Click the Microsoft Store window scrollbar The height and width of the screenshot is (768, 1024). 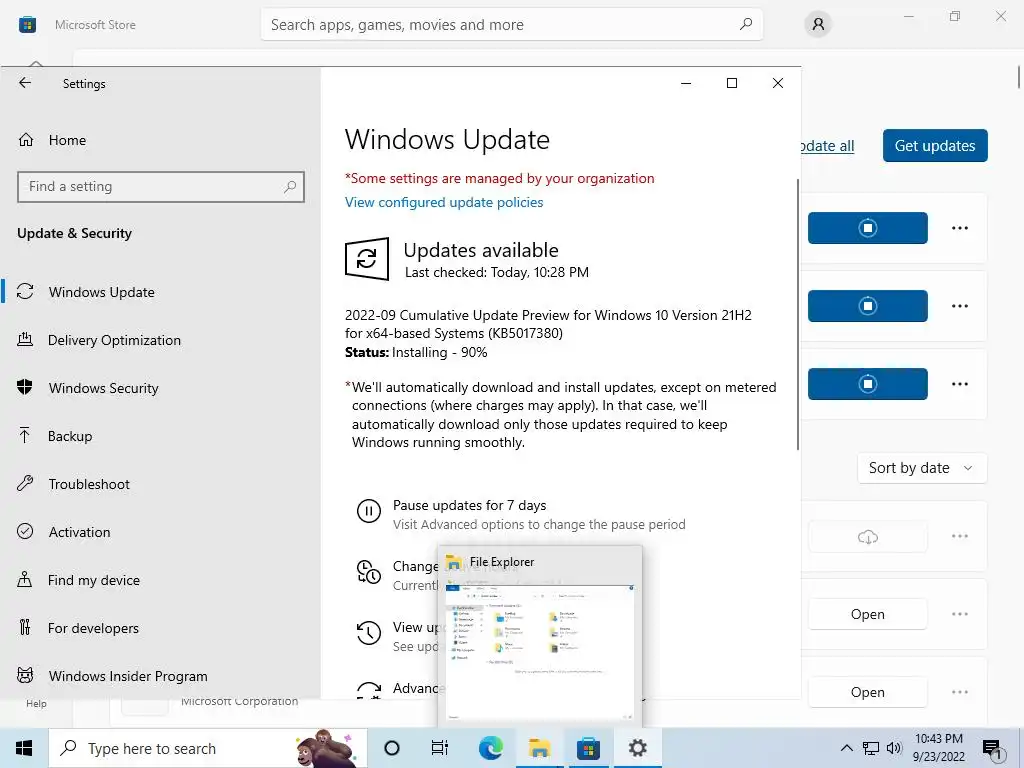tap(1019, 76)
